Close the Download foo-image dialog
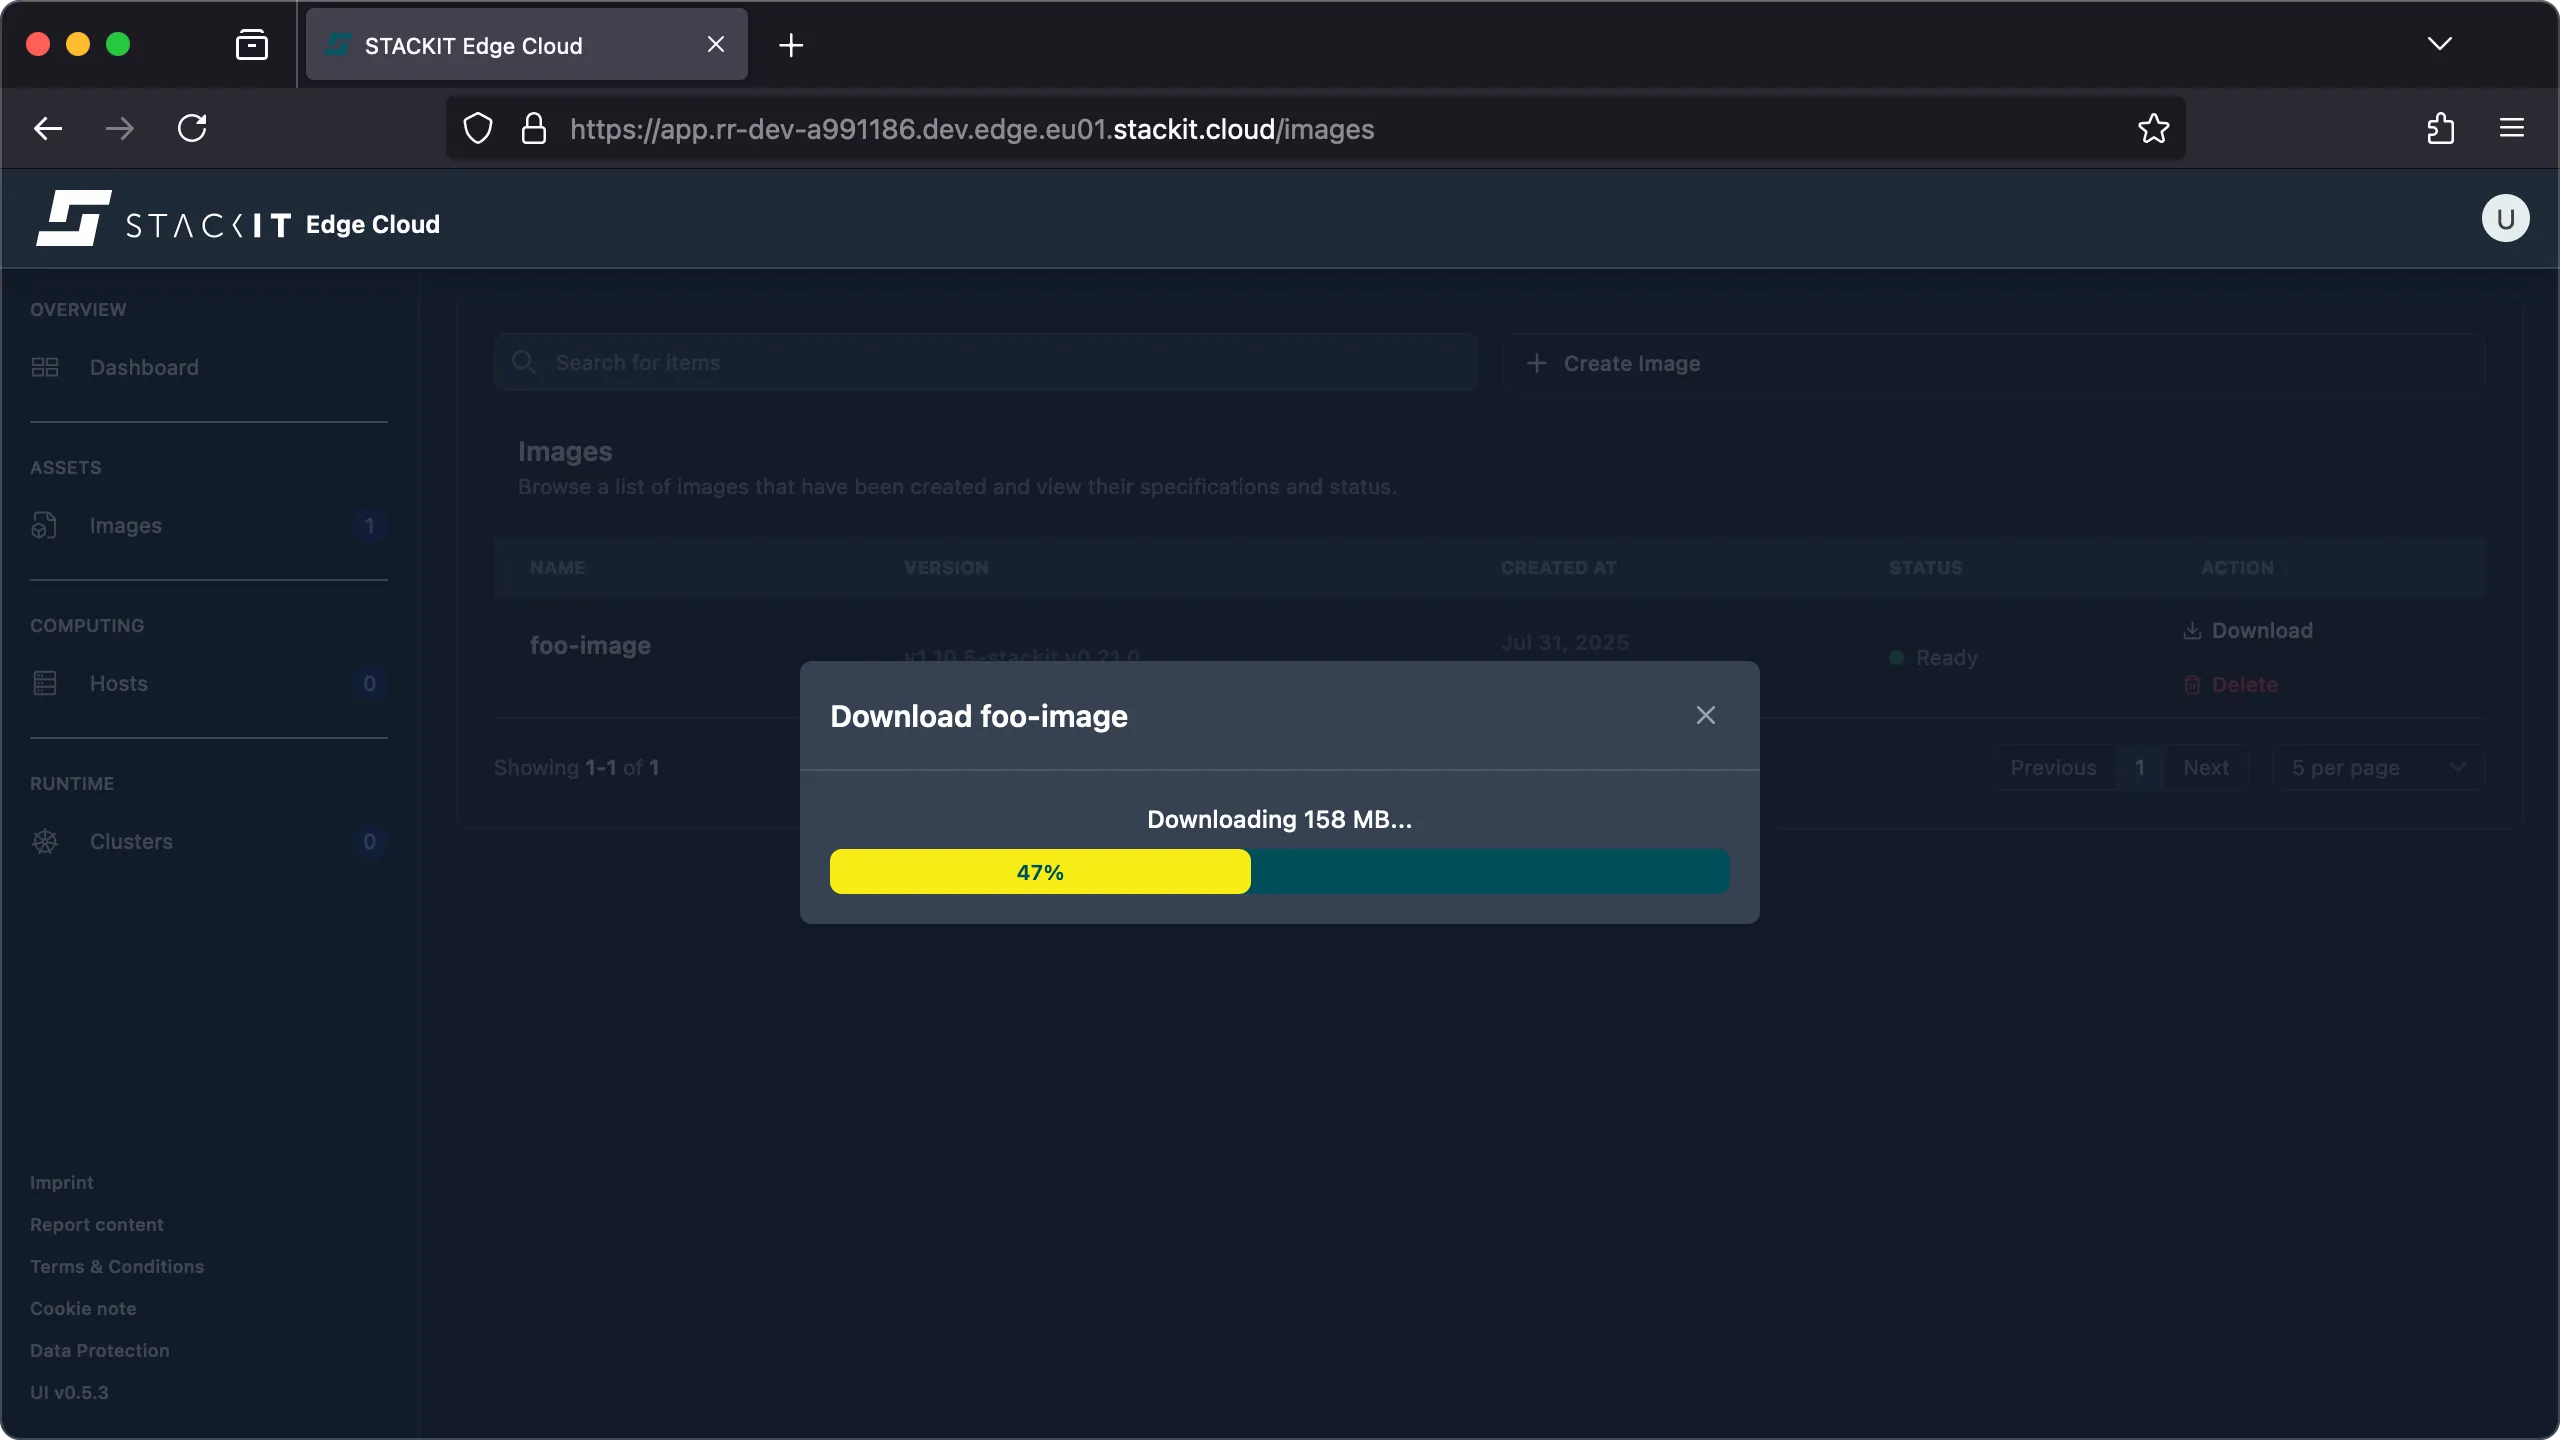 click(1704, 715)
